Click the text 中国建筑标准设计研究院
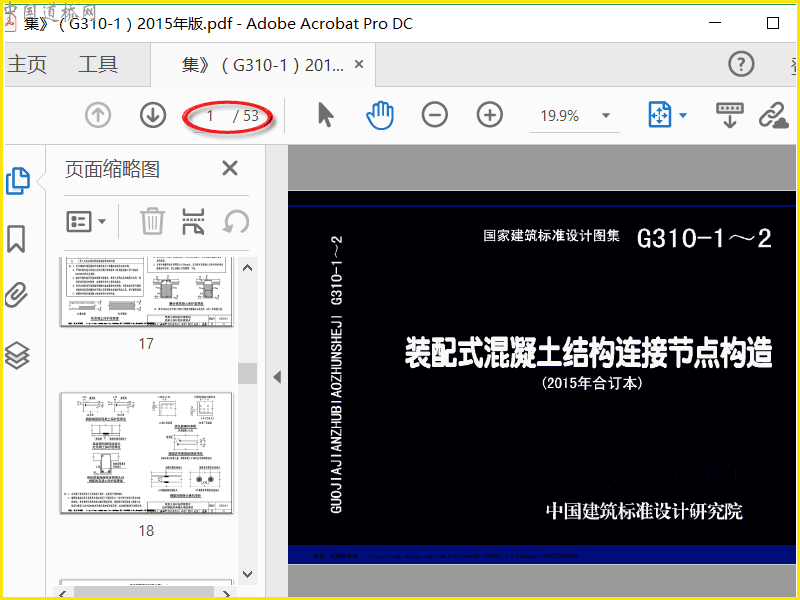The height and width of the screenshot is (600, 800). [644, 511]
